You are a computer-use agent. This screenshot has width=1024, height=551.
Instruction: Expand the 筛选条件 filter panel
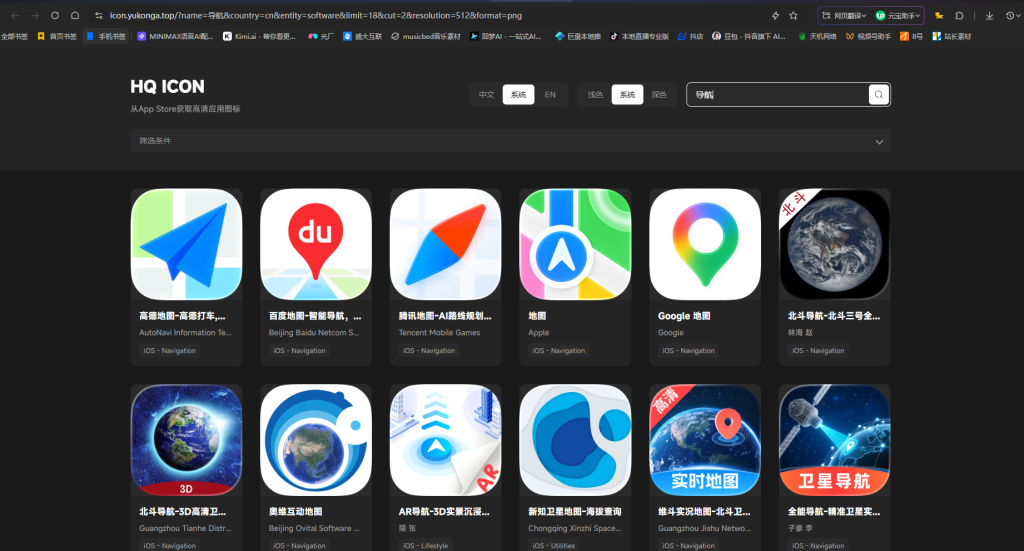511,141
